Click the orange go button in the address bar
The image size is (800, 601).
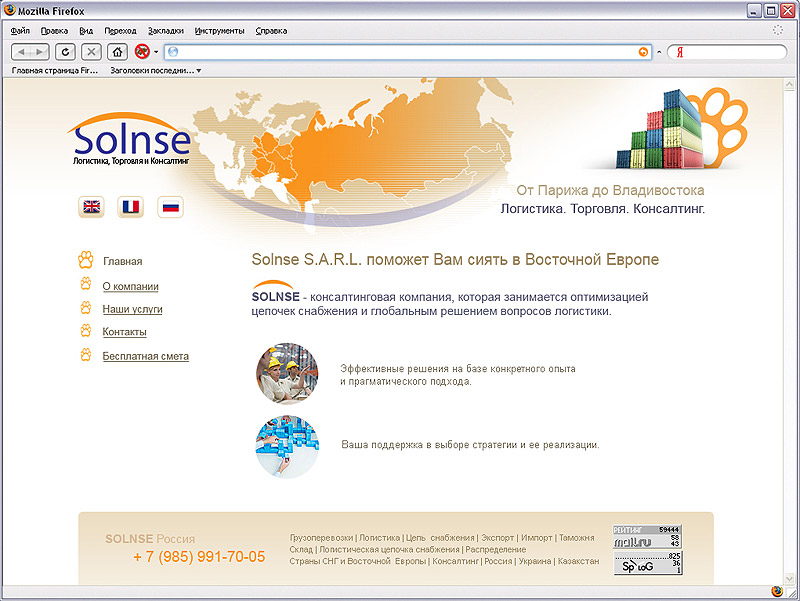[x=643, y=52]
